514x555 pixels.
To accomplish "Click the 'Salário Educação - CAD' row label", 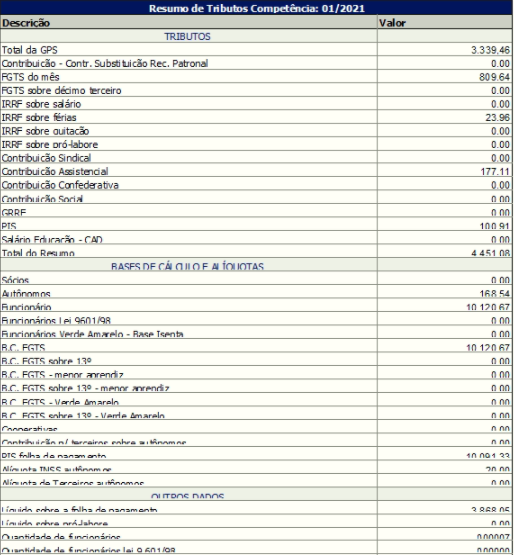I will coord(52,240).
